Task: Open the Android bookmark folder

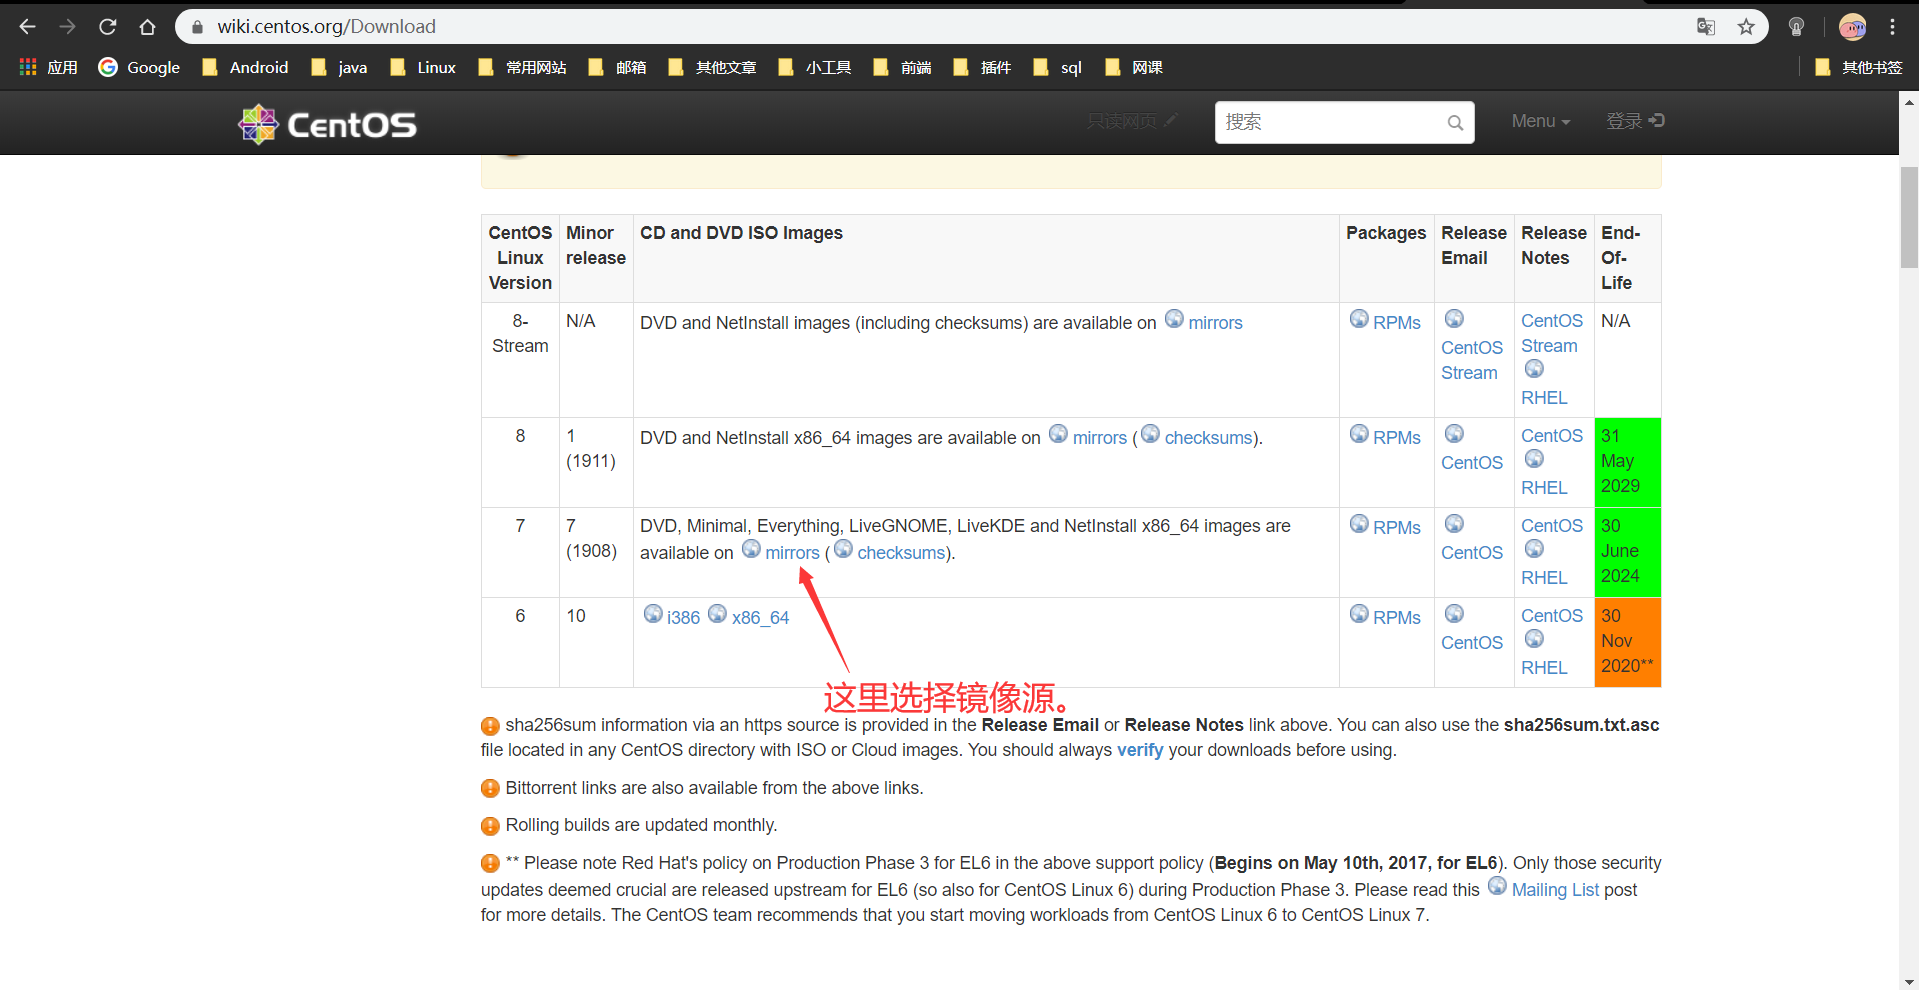Action: point(245,67)
